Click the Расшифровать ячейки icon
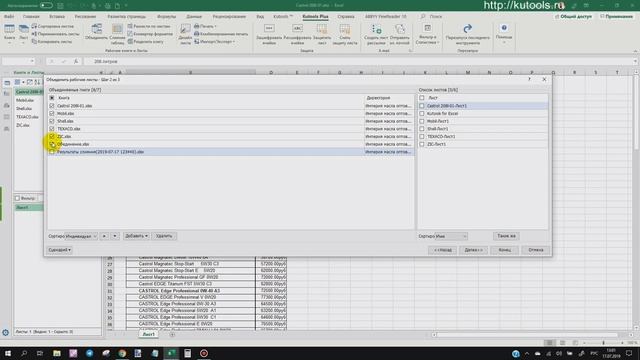The width and height of the screenshot is (640, 360). click(297, 34)
